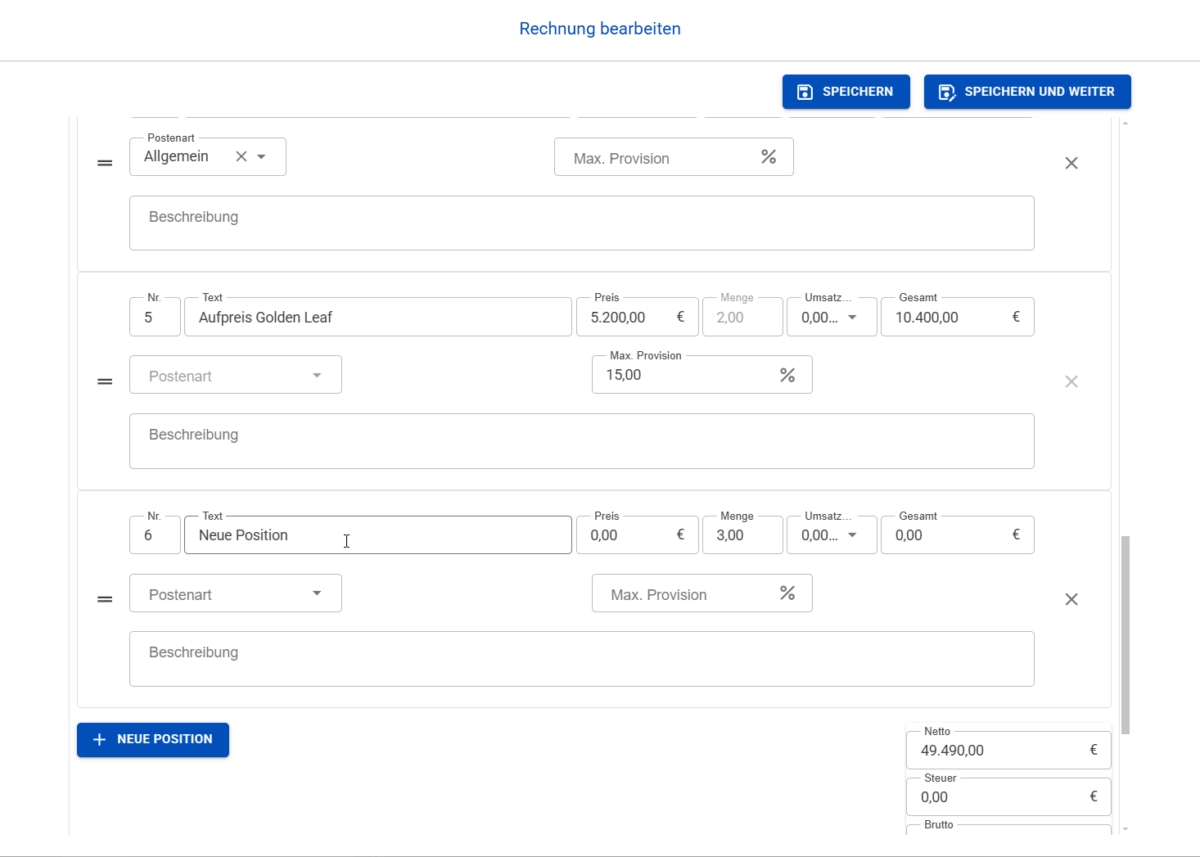This screenshot has height=857, width=1200.
Task: Click Speichern und Weiter button
Action: pyautogui.click(x=1026, y=92)
